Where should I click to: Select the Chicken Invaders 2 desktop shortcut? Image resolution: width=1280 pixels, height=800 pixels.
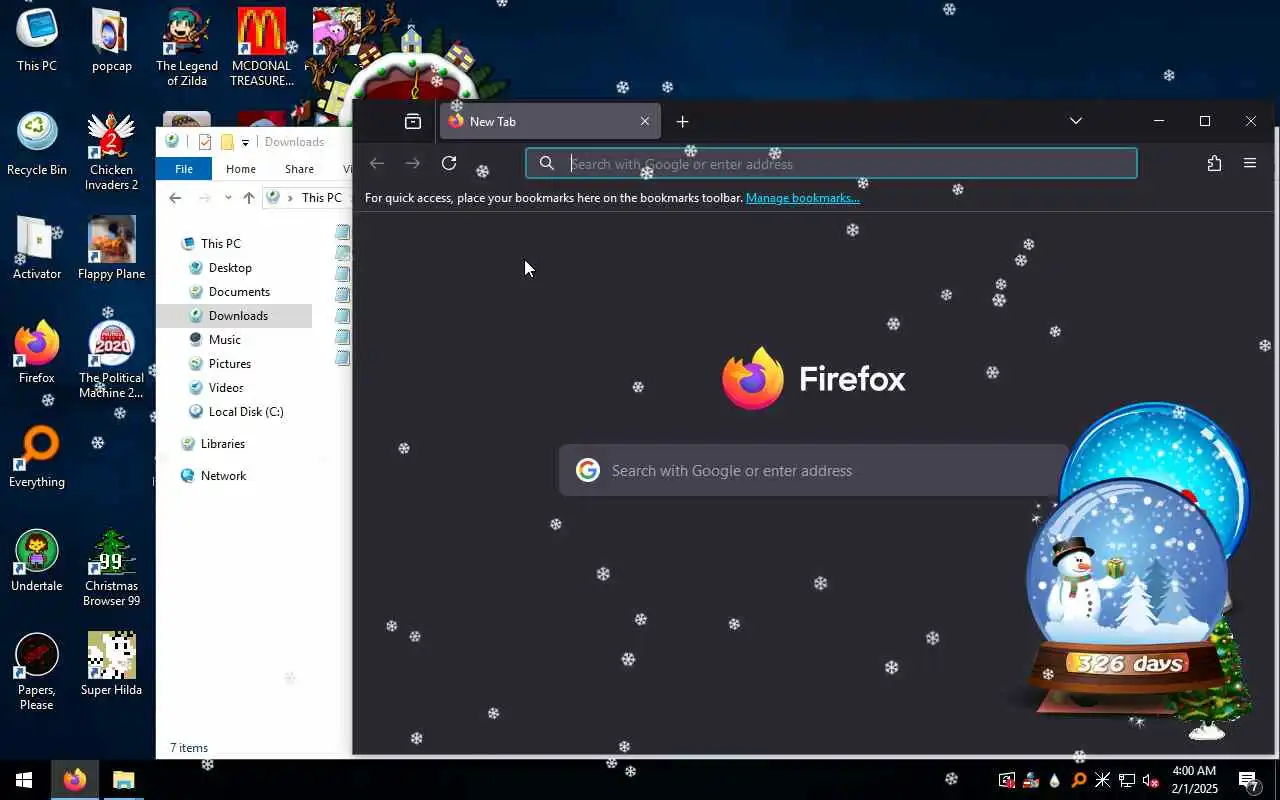[112, 151]
